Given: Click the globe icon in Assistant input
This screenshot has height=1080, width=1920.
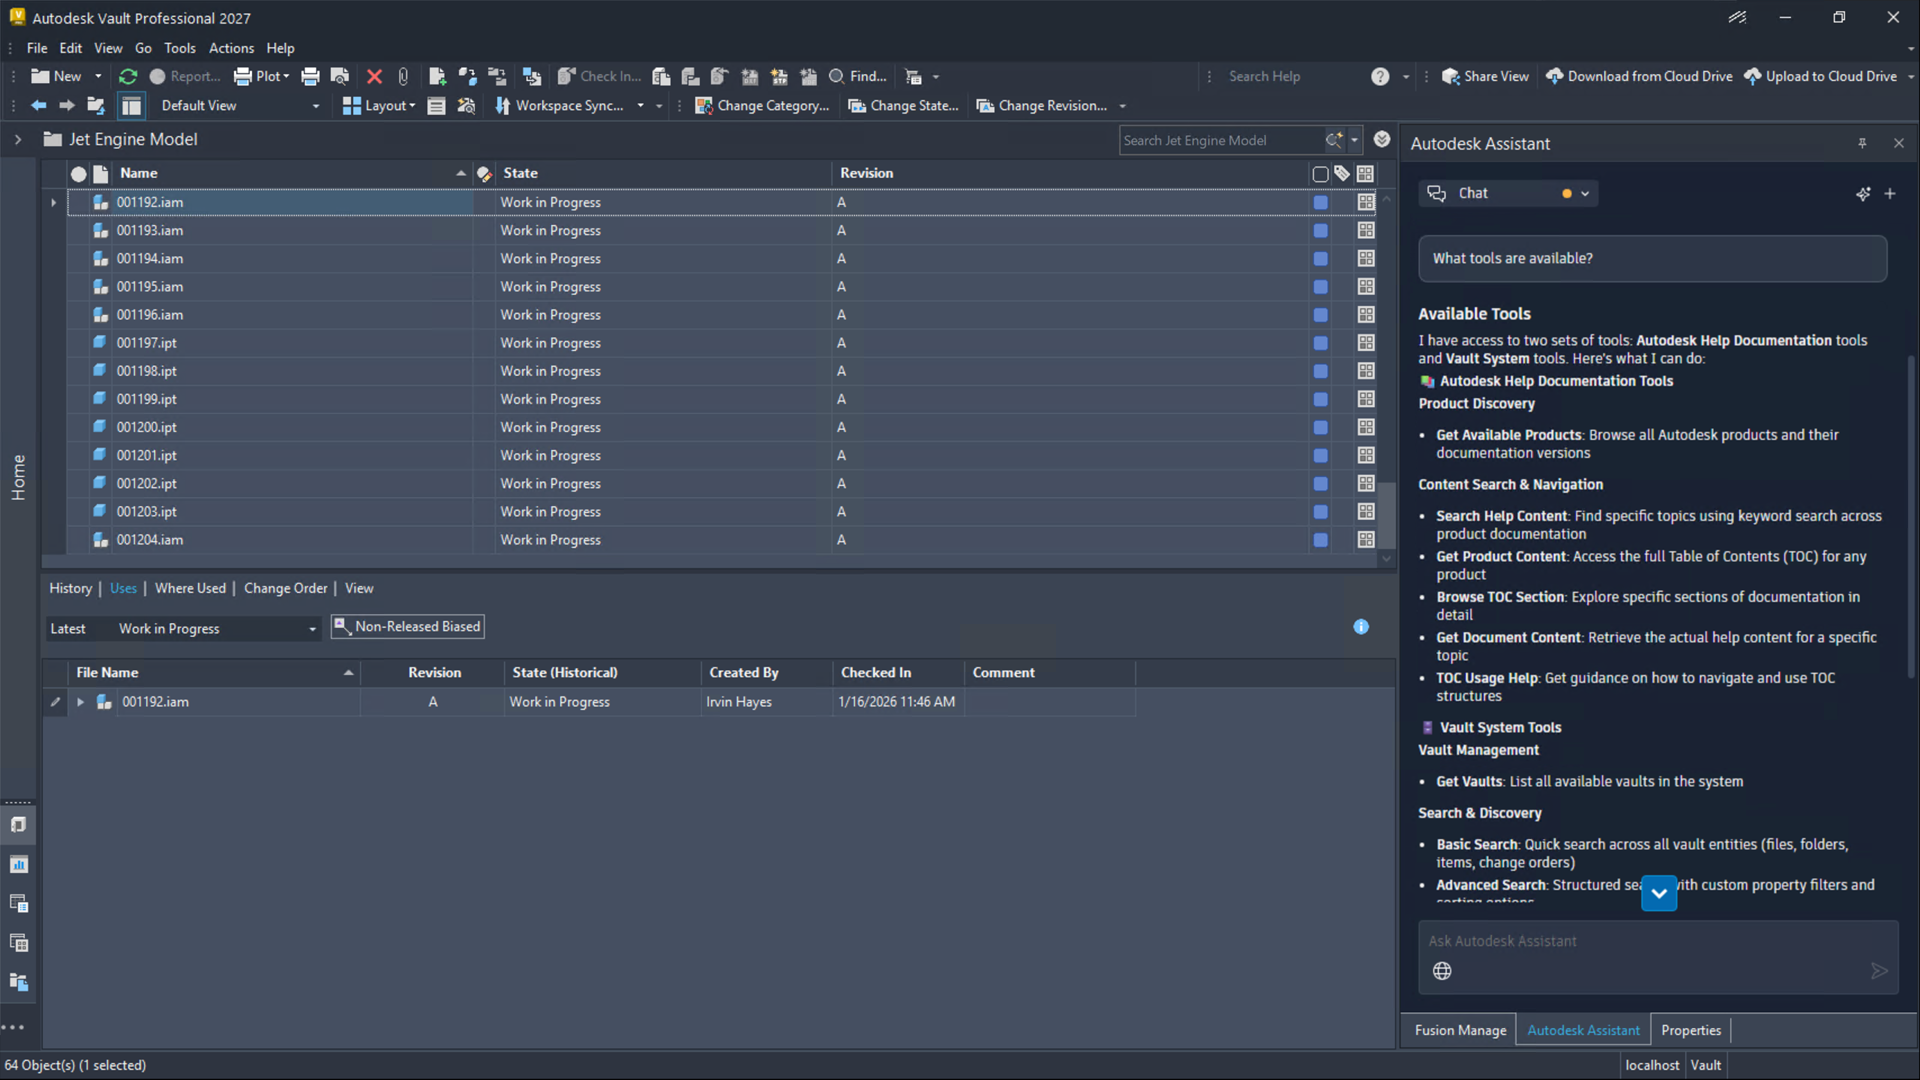Looking at the screenshot, I should [x=1442, y=971].
